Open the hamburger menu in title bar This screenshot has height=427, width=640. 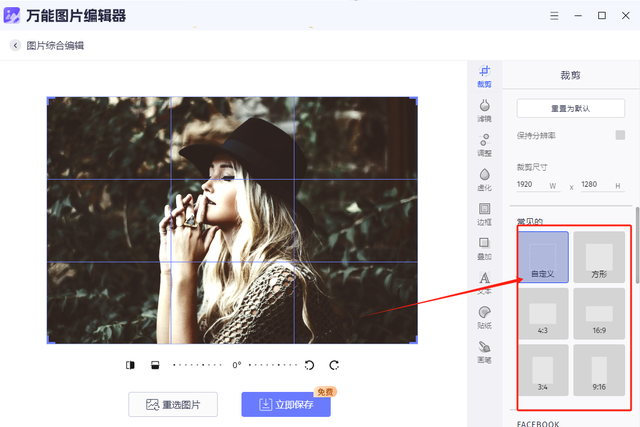click(x=554, y=16)
